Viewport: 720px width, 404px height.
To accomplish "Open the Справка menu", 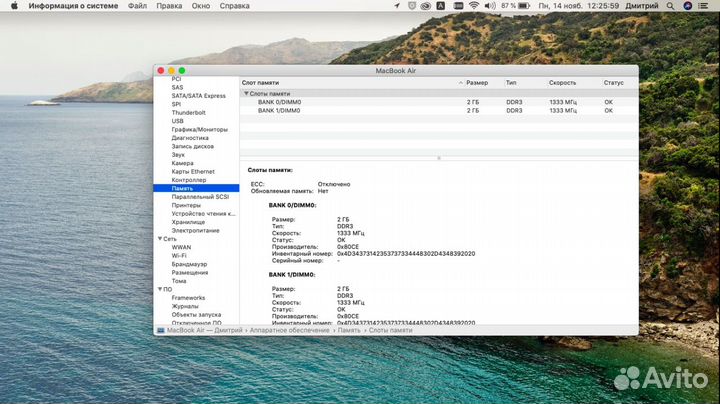I will pyautogui.click(x=234, y=6).
